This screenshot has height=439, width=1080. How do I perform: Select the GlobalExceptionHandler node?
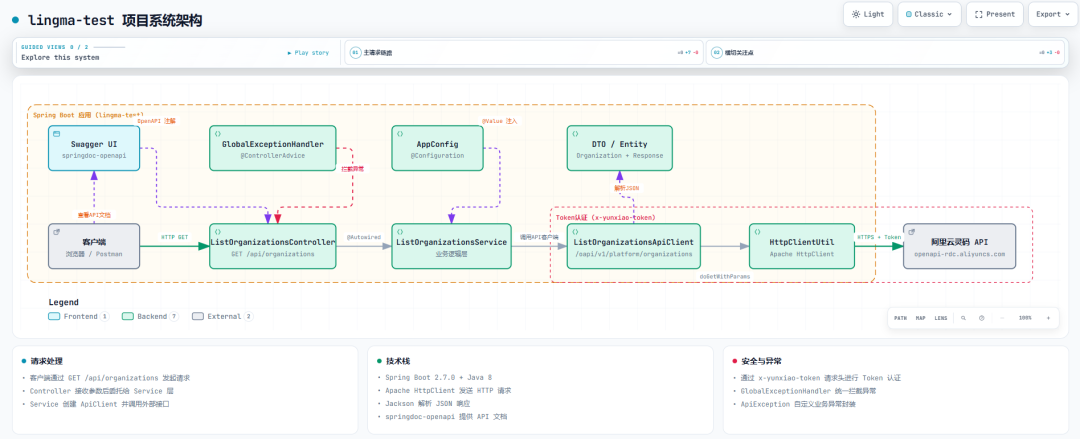(272, 147)
